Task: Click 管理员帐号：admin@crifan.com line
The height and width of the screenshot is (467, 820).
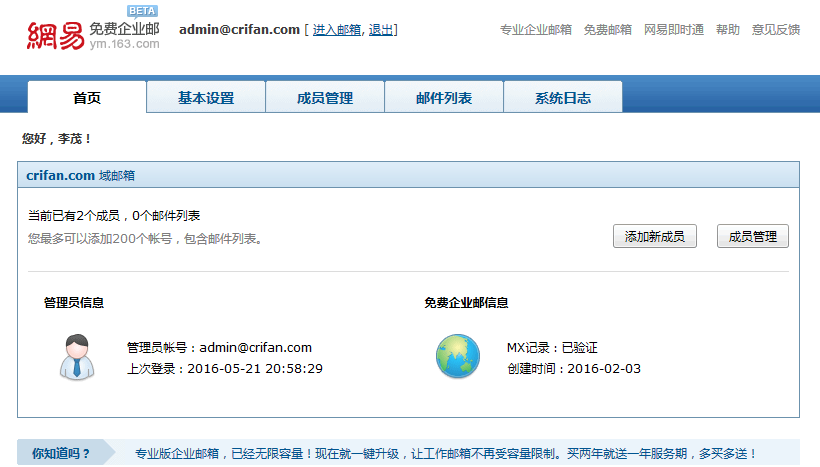Action: 219,348
